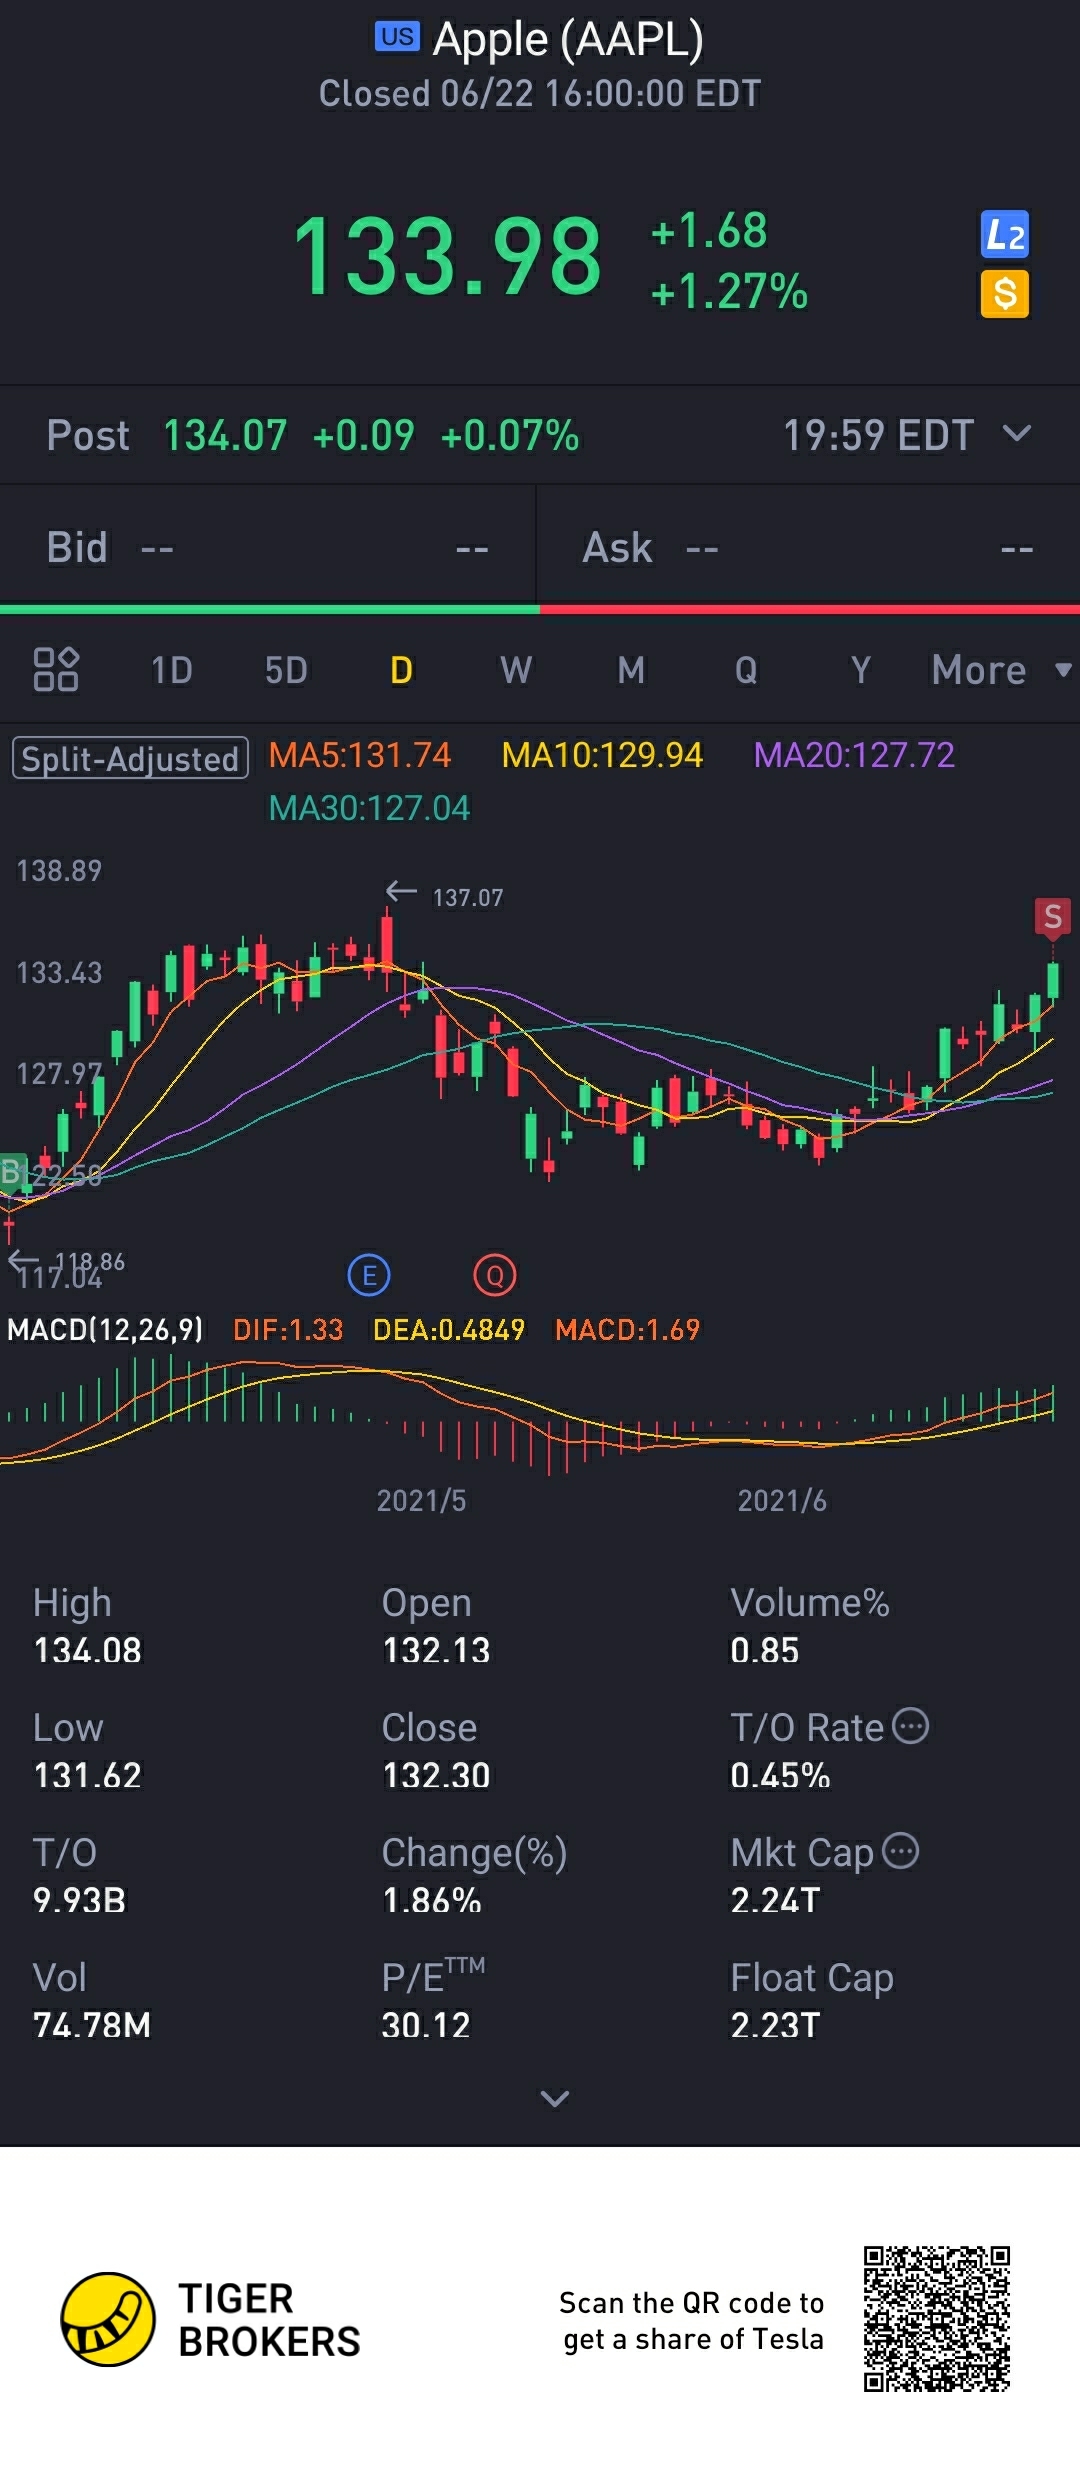This screenshot has height=2492, width=1080.
Task: Tap the MA20:127.72 indicator label
Action: [x=854, y=755]
